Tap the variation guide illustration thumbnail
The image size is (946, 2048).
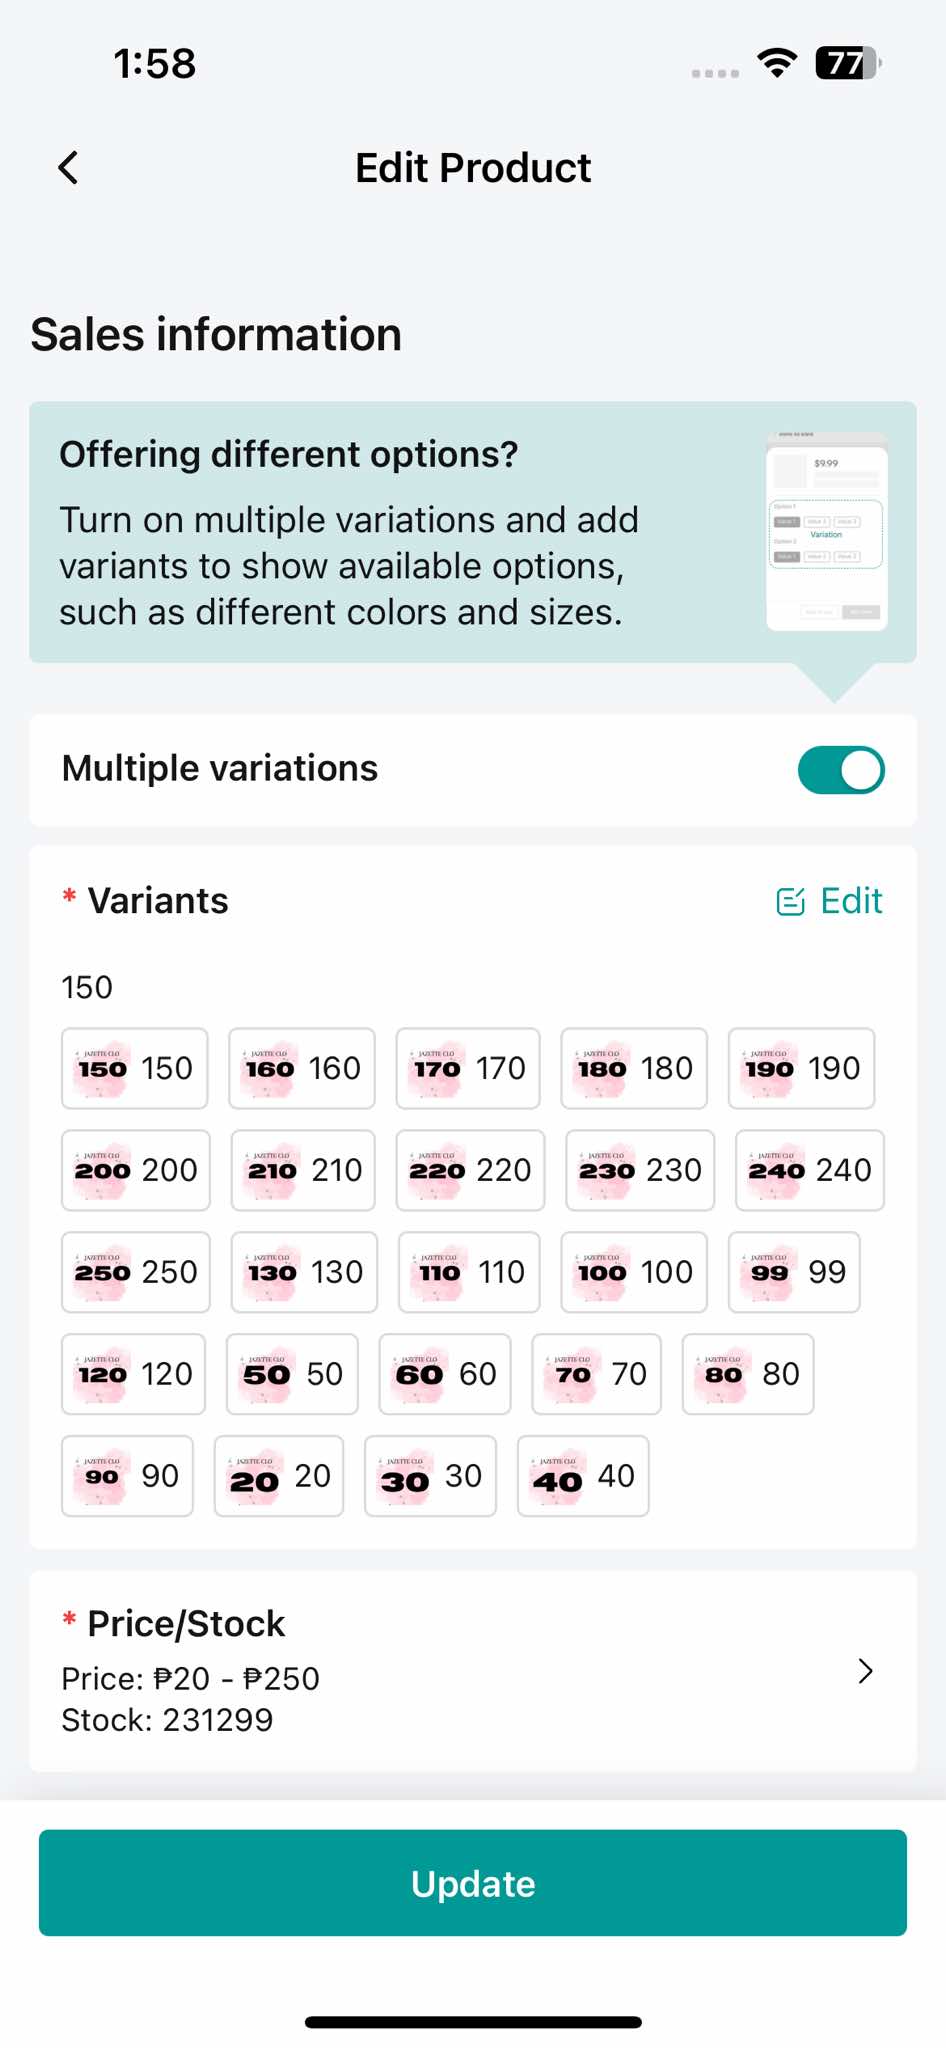point(826,532)
